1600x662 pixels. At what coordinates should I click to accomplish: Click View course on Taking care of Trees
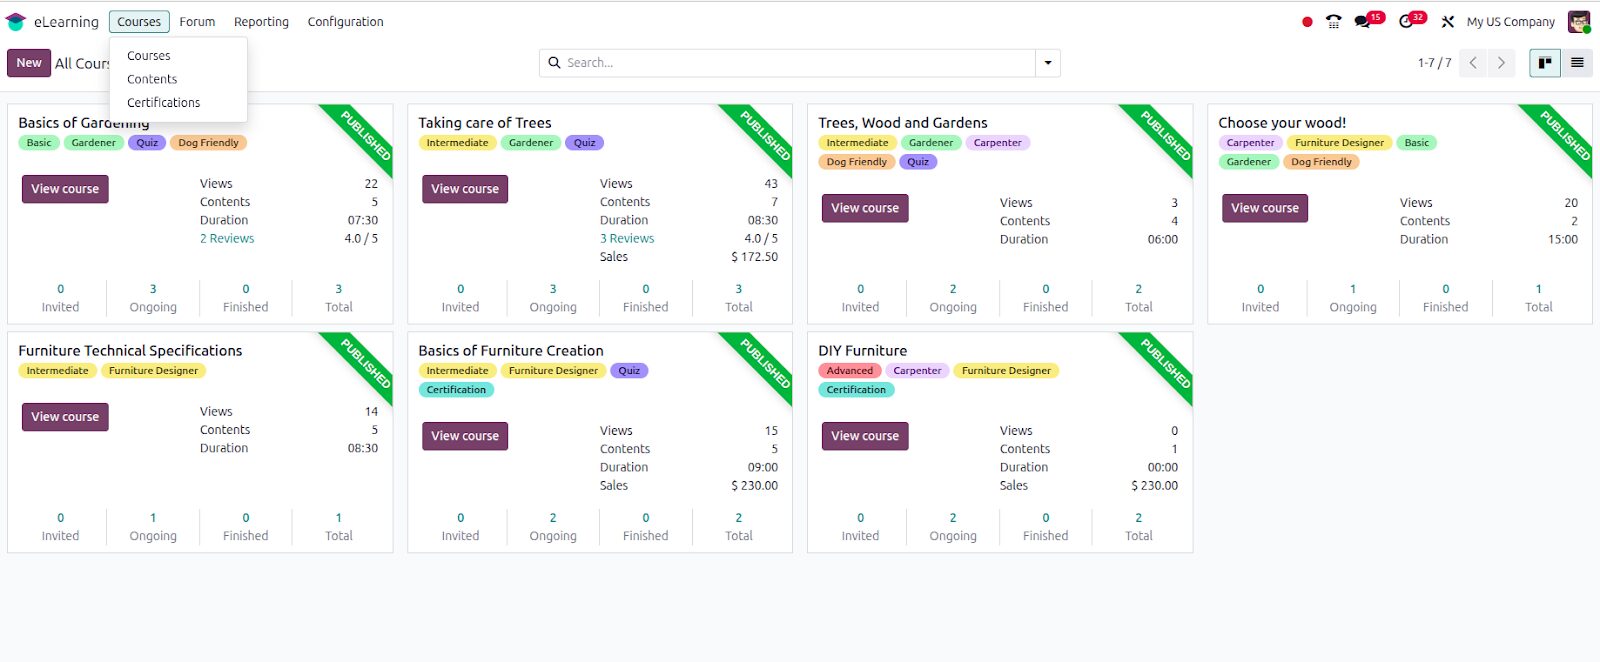click(465, 189)
